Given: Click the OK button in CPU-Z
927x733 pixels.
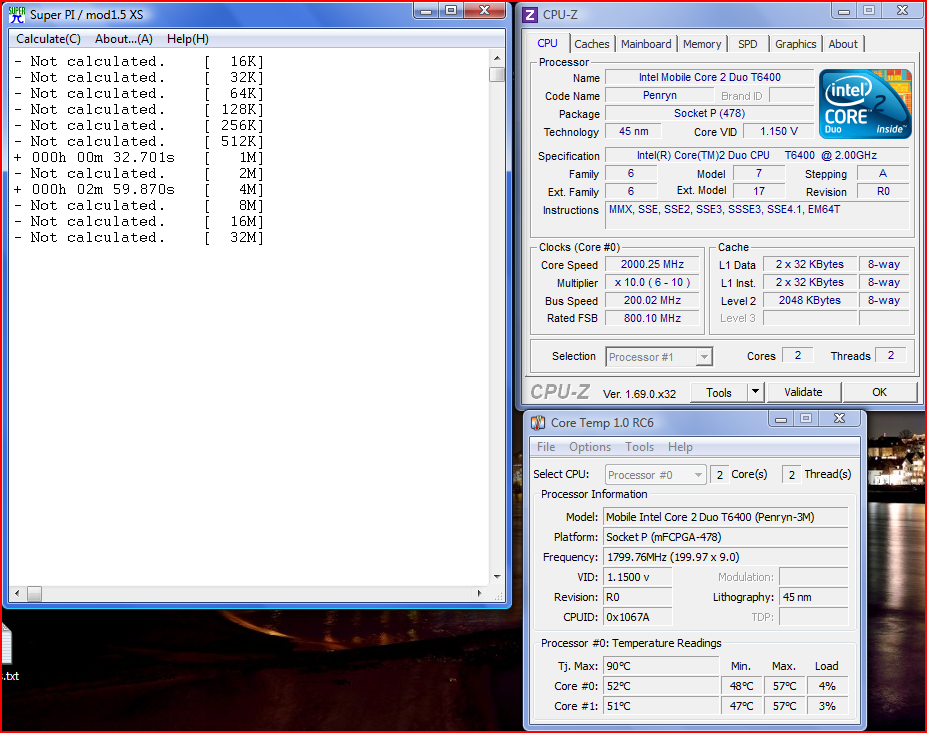Looking at the screenshot, I should [880, 392].
